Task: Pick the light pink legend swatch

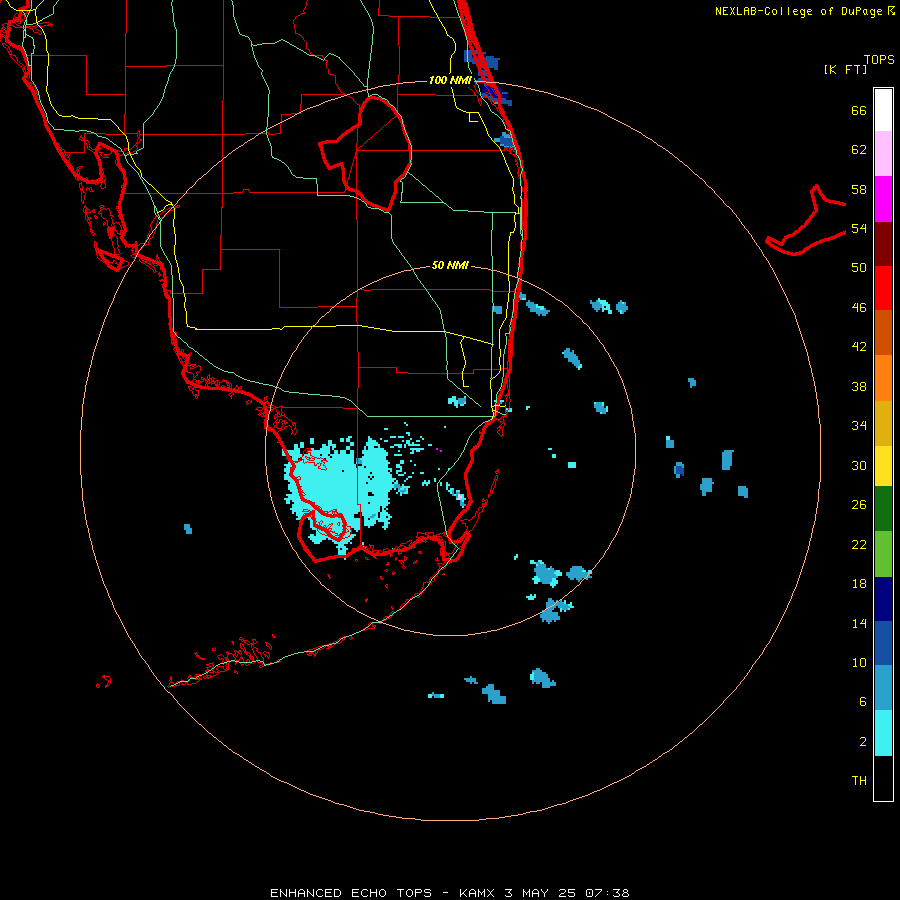Action: click(x=883, y=154)
